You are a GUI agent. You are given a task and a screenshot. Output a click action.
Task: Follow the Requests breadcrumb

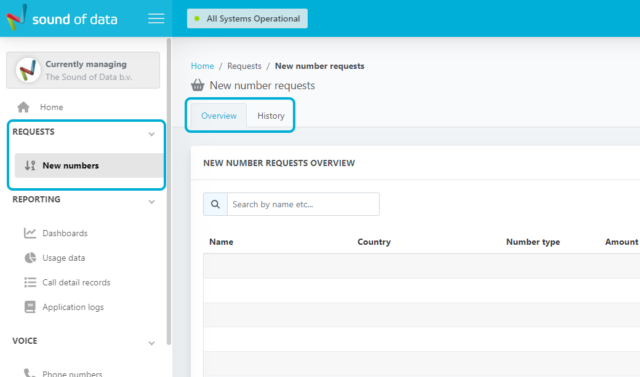pos(244,66)
